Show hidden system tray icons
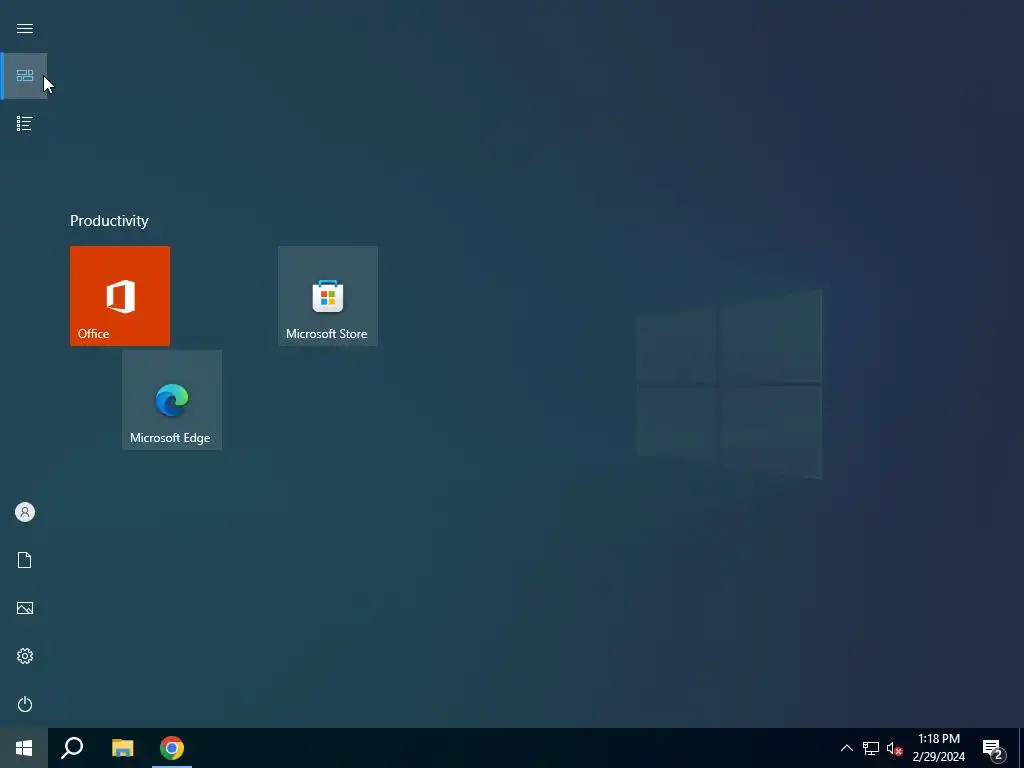Image resolution: width=1024 pixels, height=768 pixels. tap(846, 748)
